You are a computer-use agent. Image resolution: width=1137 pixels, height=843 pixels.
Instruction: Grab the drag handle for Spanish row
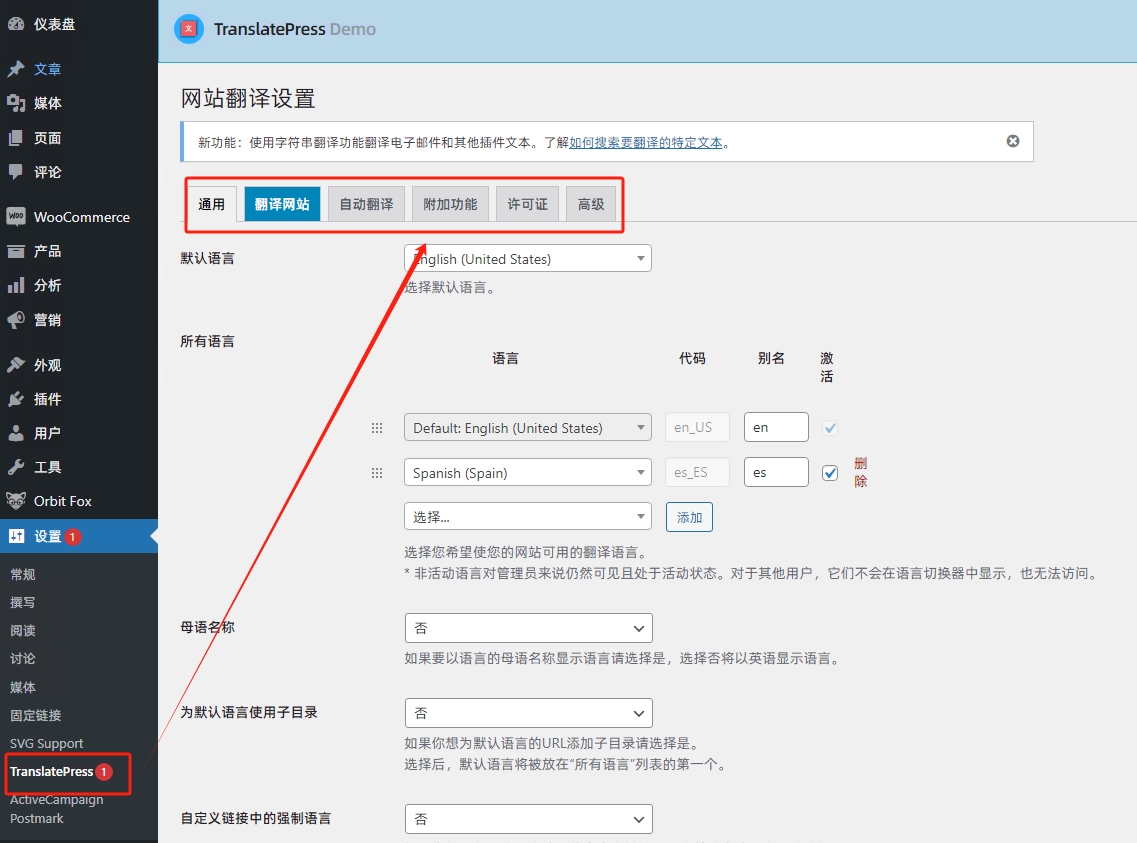pos(377,473)
